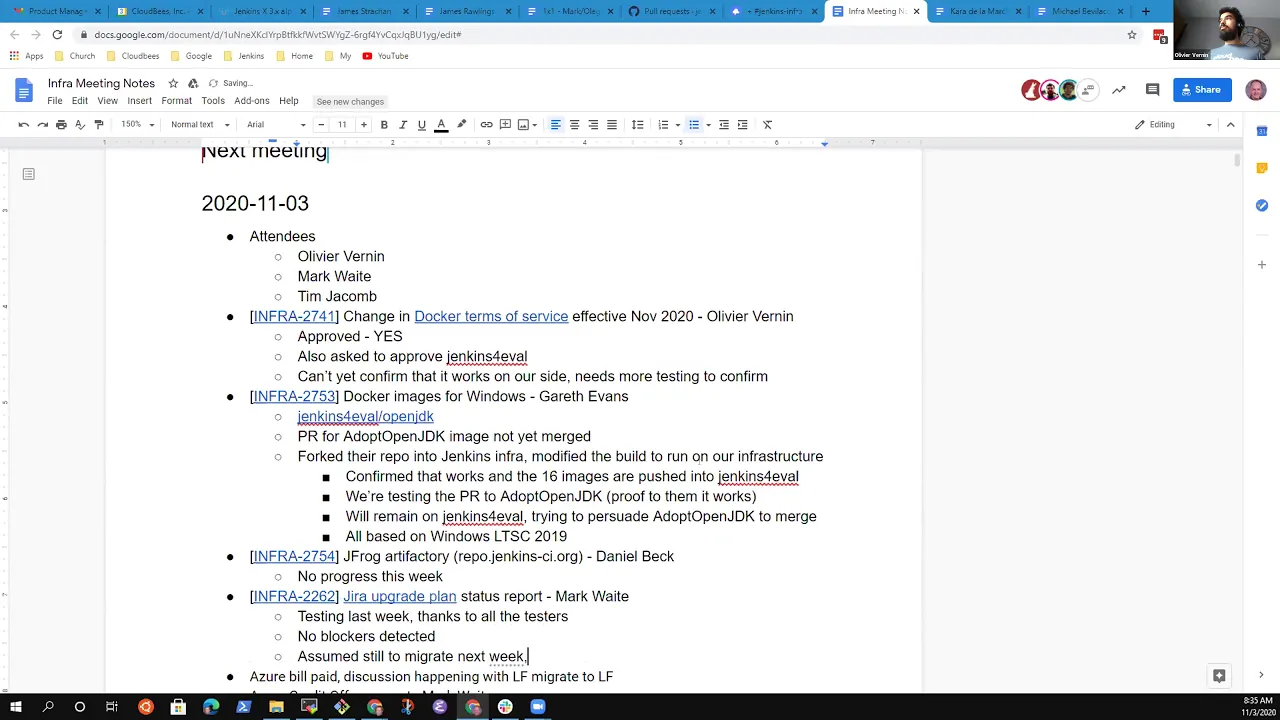The image size is (1280, 720).
Task: Set center text alignment
Action: click(x=574, y=125)
